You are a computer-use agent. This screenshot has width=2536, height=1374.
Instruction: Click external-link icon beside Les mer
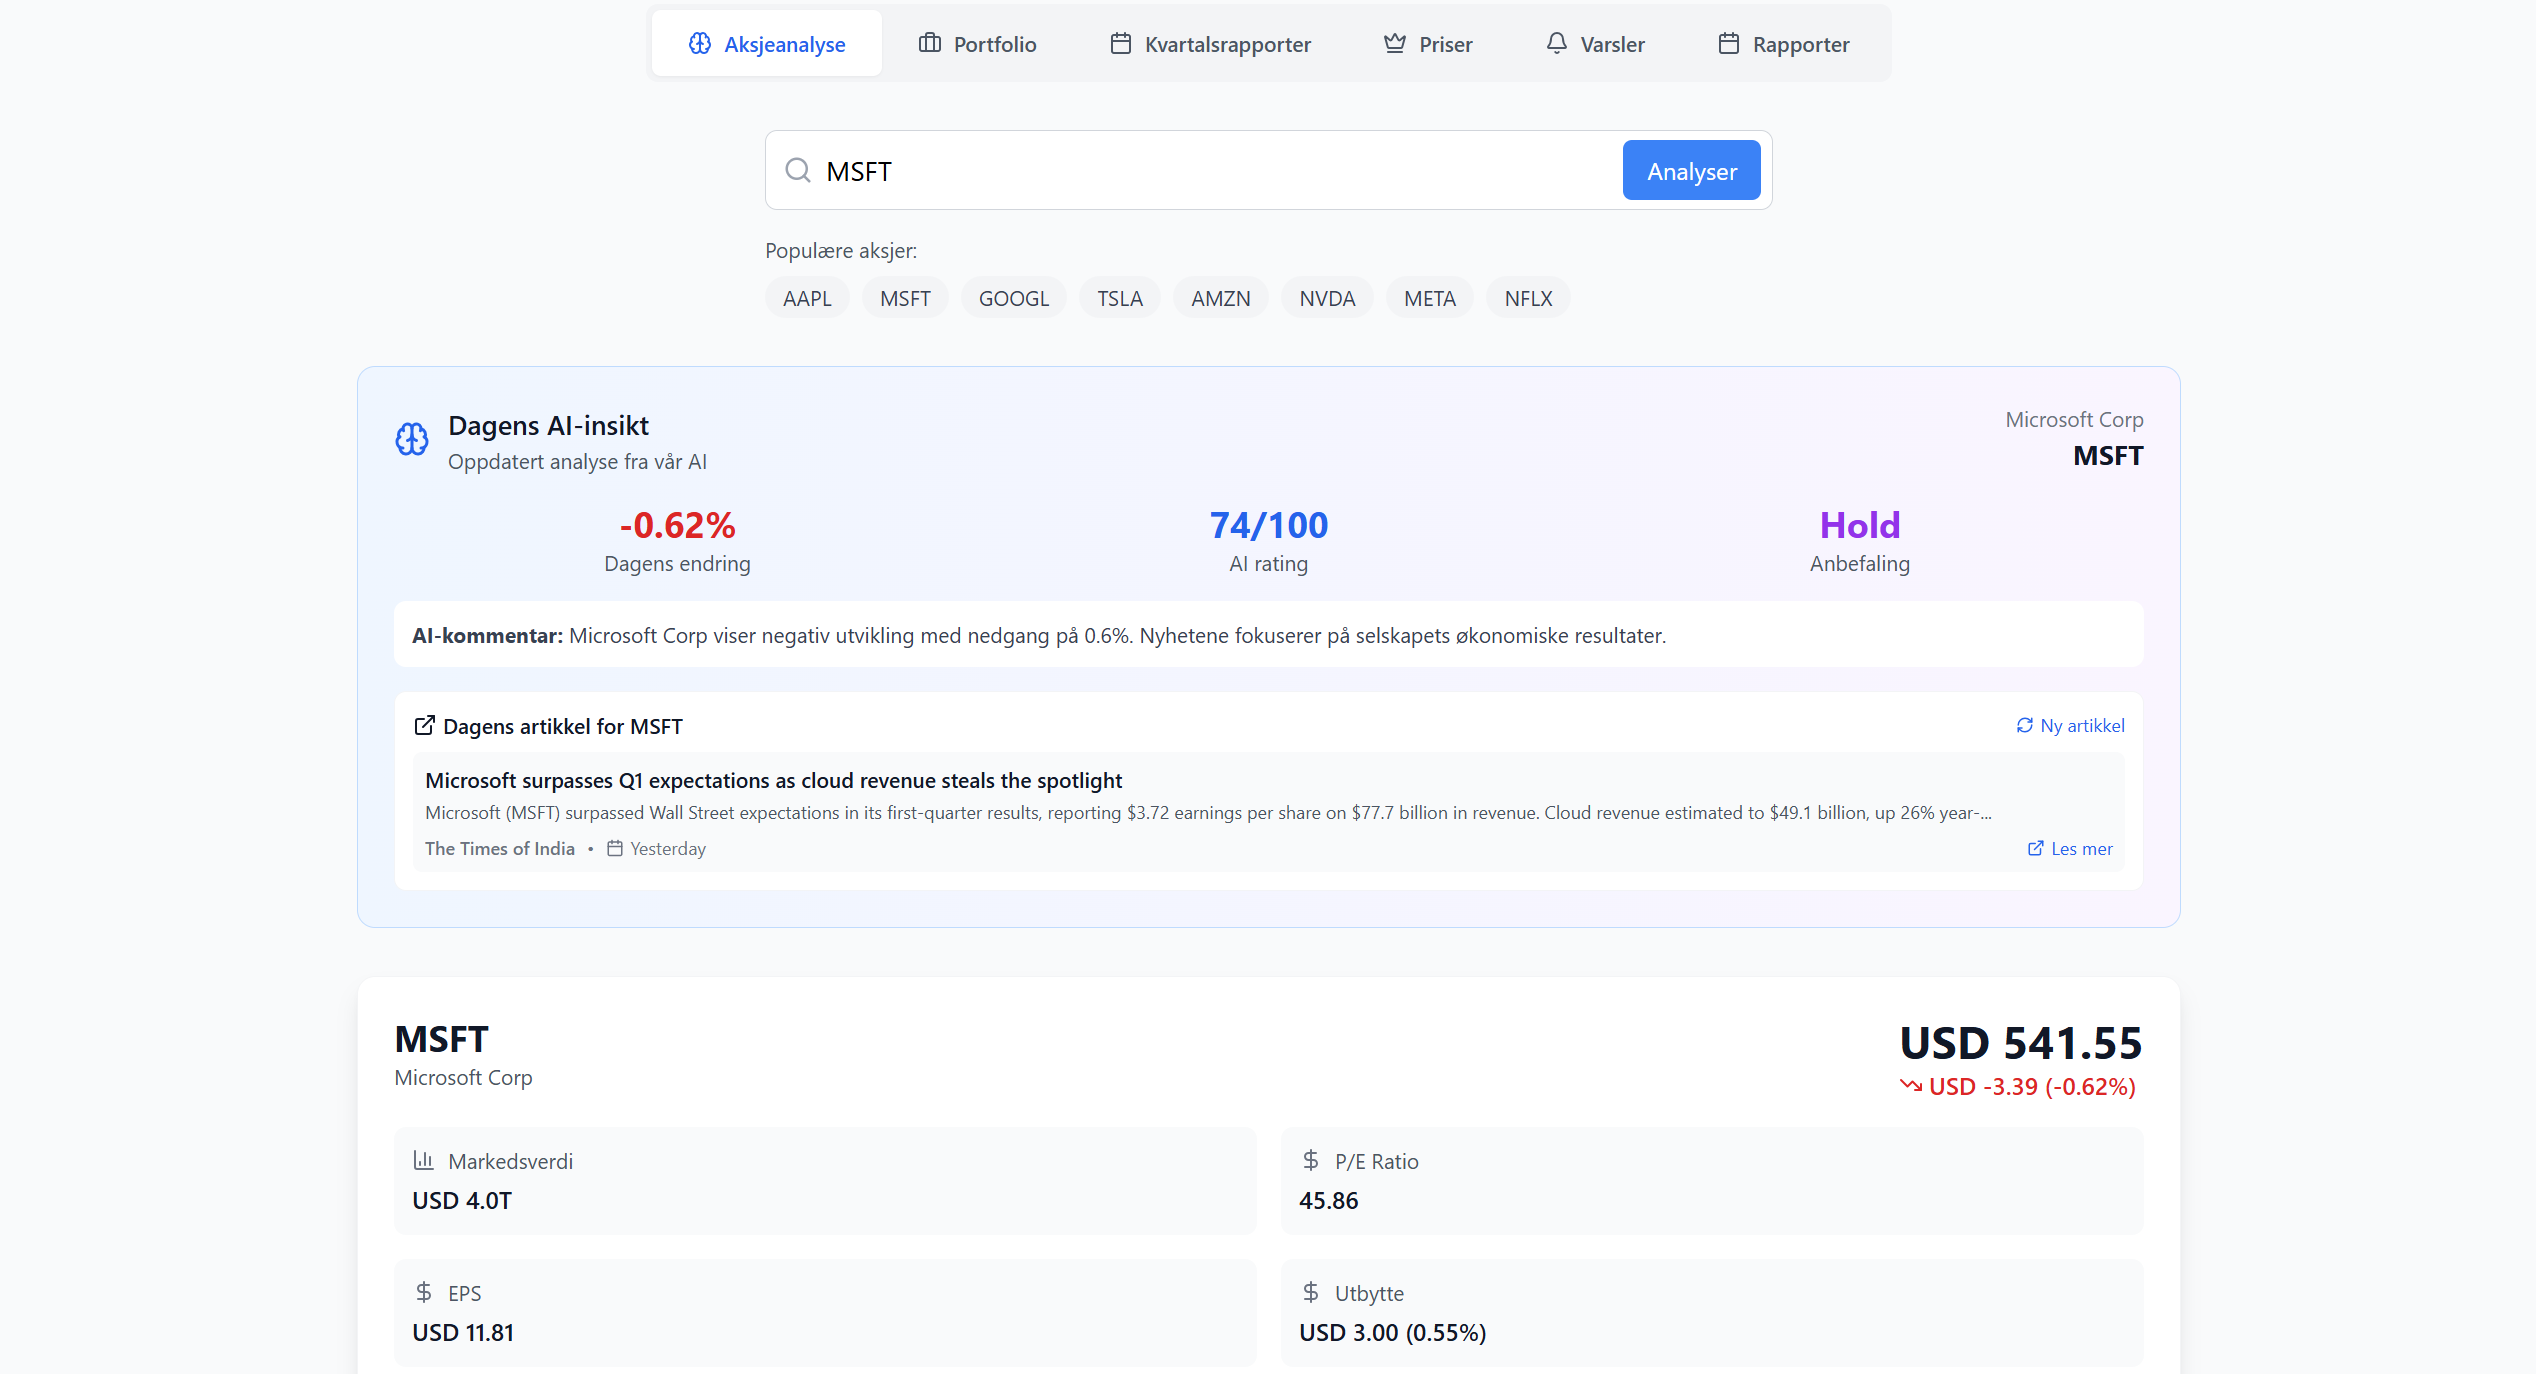pyautogui.click(x=2035, y=848)
